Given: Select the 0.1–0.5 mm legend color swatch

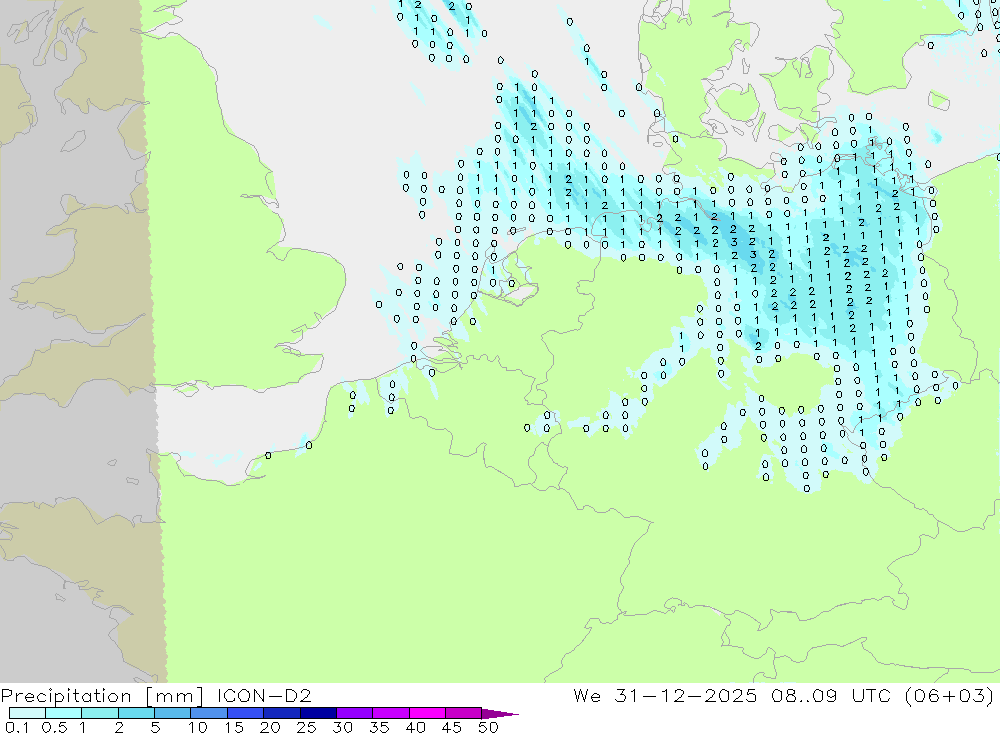Looking at the screenshot, I should tap(27, 713).
